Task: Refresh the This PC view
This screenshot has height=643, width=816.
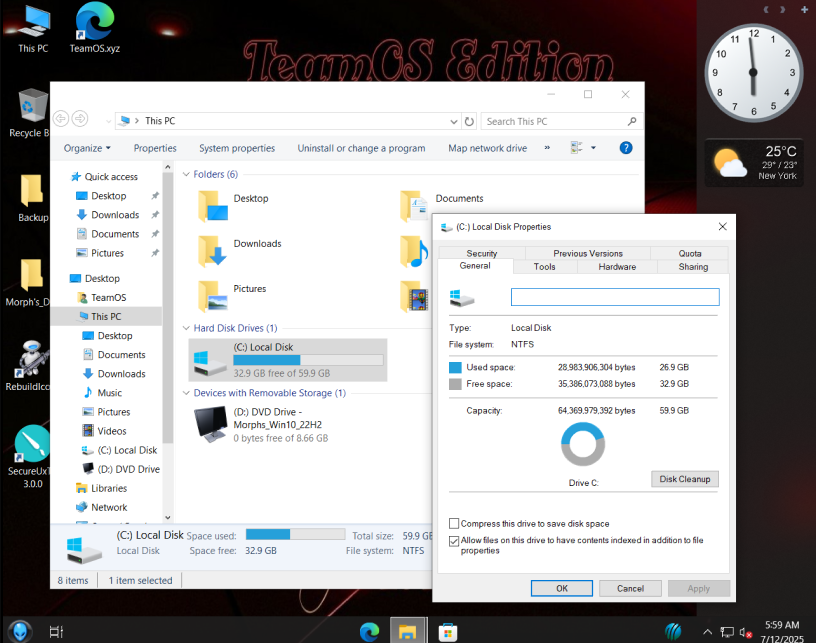Action: pyautogui.click(x=469, y=121)
